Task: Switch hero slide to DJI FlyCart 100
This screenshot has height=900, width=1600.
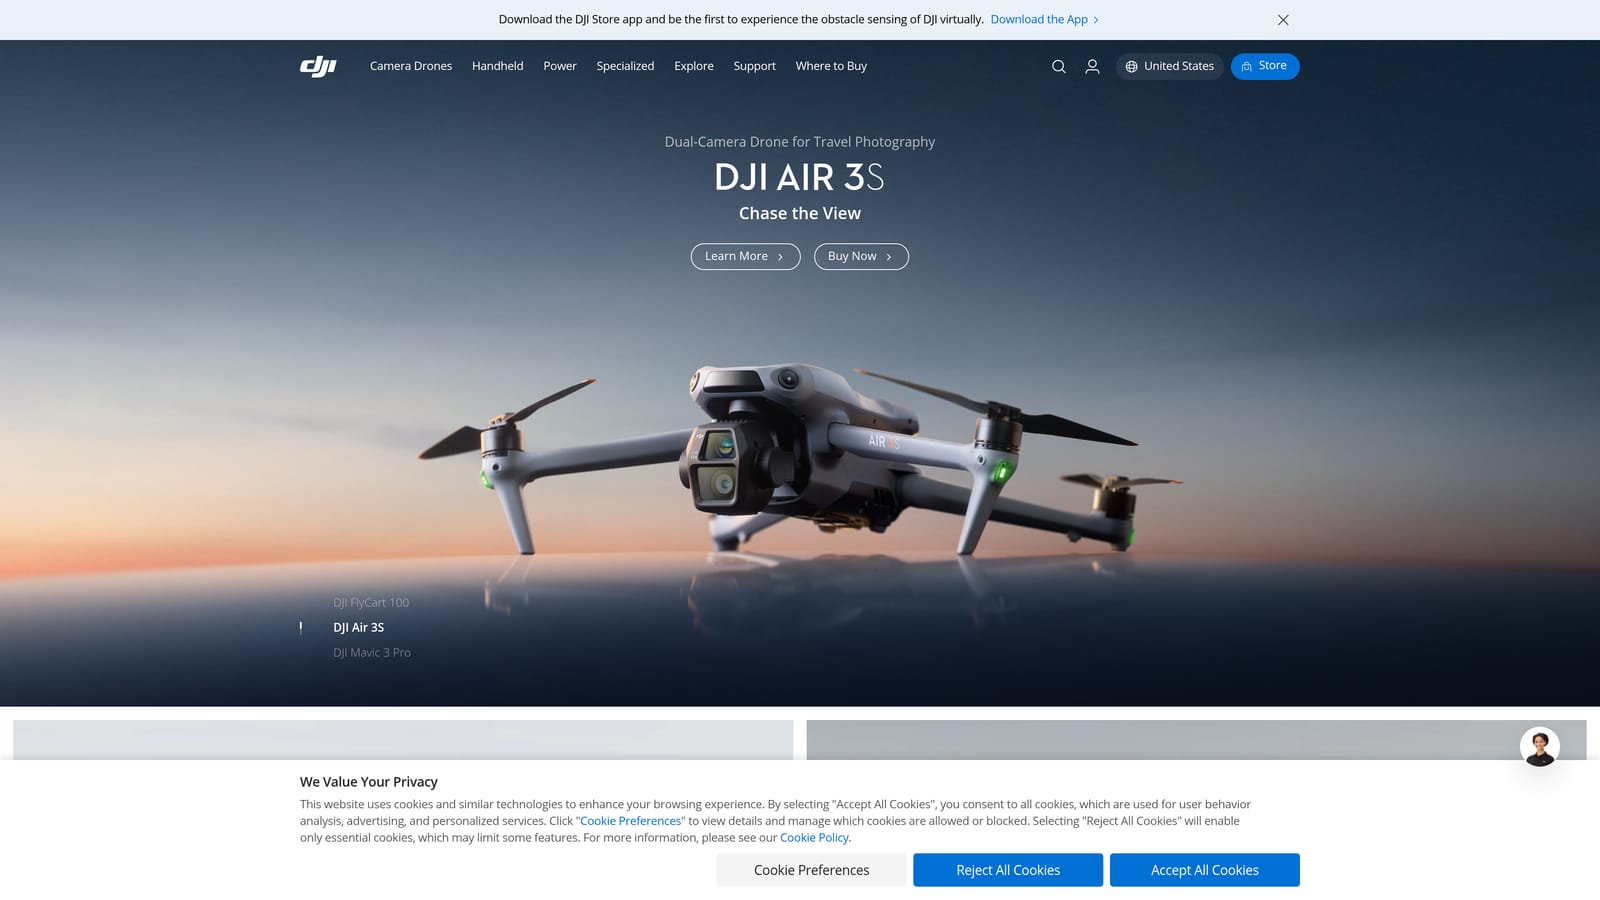Action: (x=371, y=603)
